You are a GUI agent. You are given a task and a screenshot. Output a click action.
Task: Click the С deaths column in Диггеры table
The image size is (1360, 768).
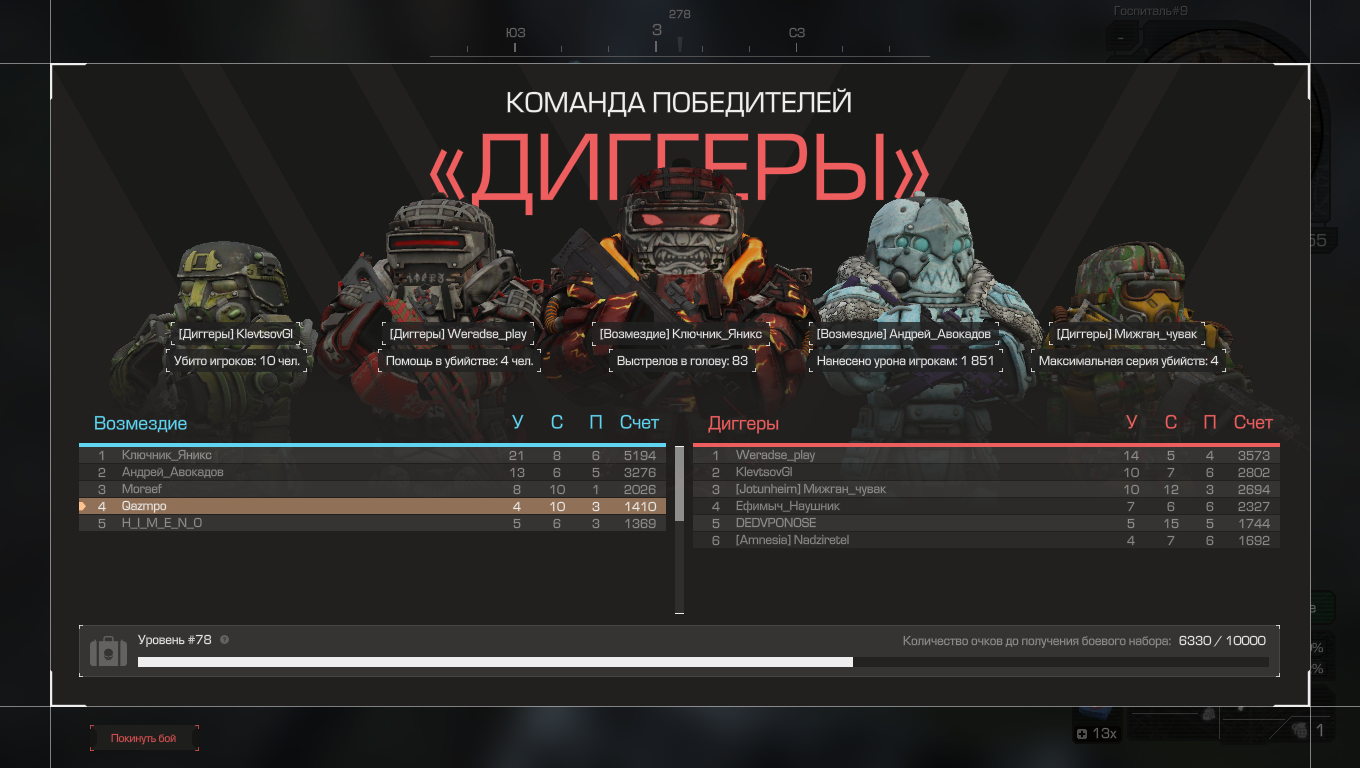(x=1171, y=423)
